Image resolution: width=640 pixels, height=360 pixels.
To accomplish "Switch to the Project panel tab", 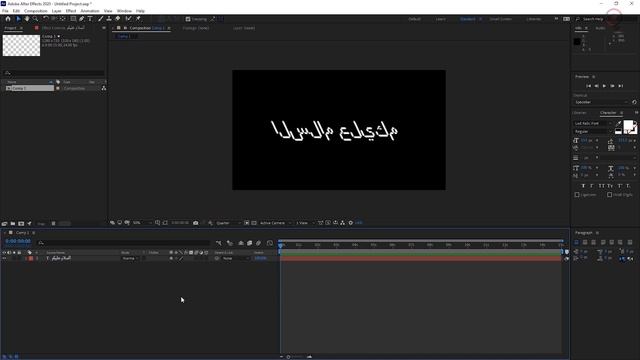I will 10,28.
